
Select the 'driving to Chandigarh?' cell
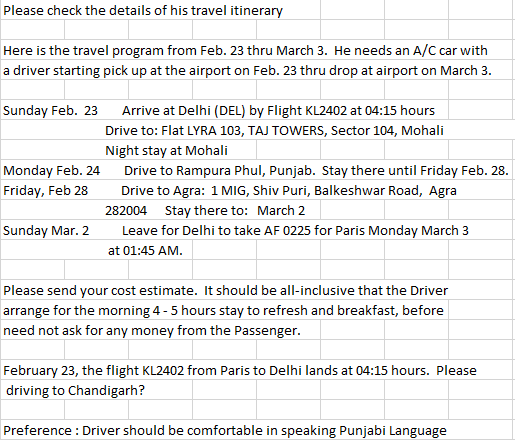(x=75, y=391)
